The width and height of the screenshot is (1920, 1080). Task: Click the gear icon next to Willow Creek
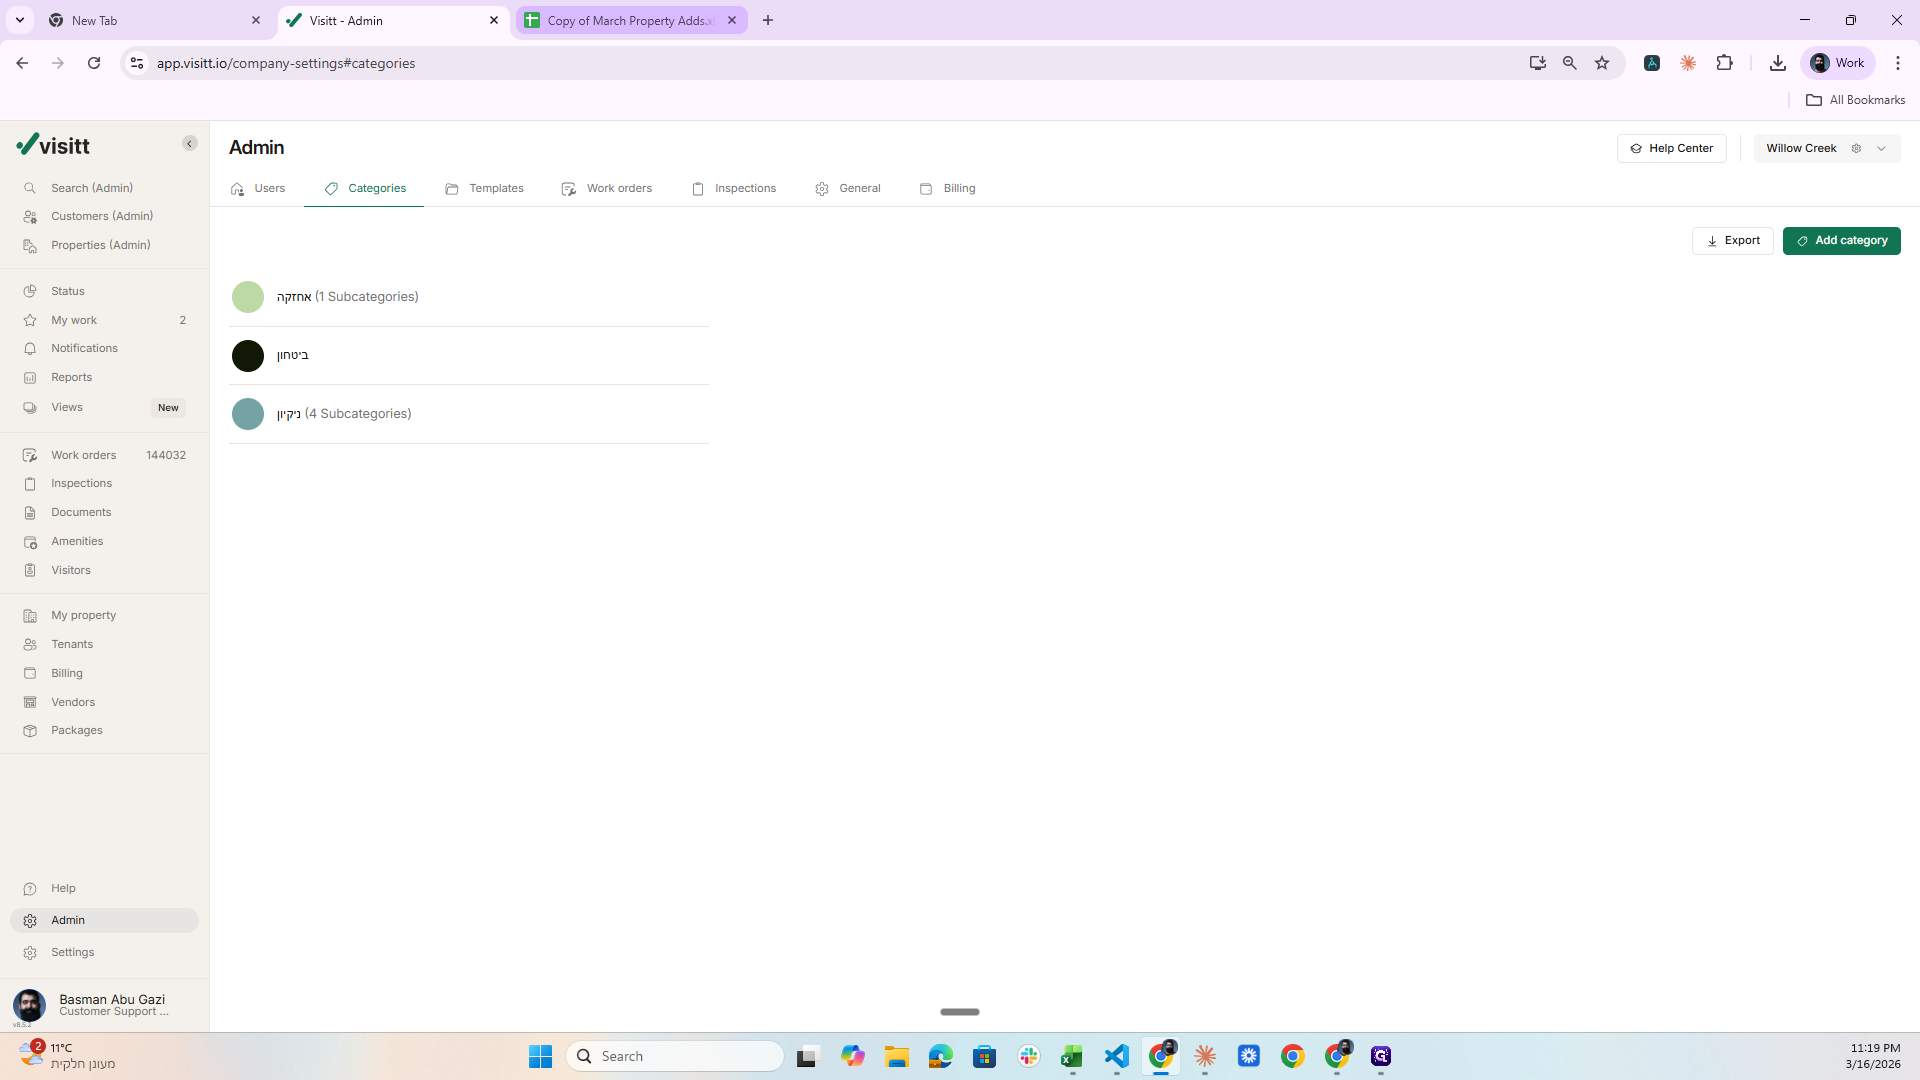[x=1856, y=148]
